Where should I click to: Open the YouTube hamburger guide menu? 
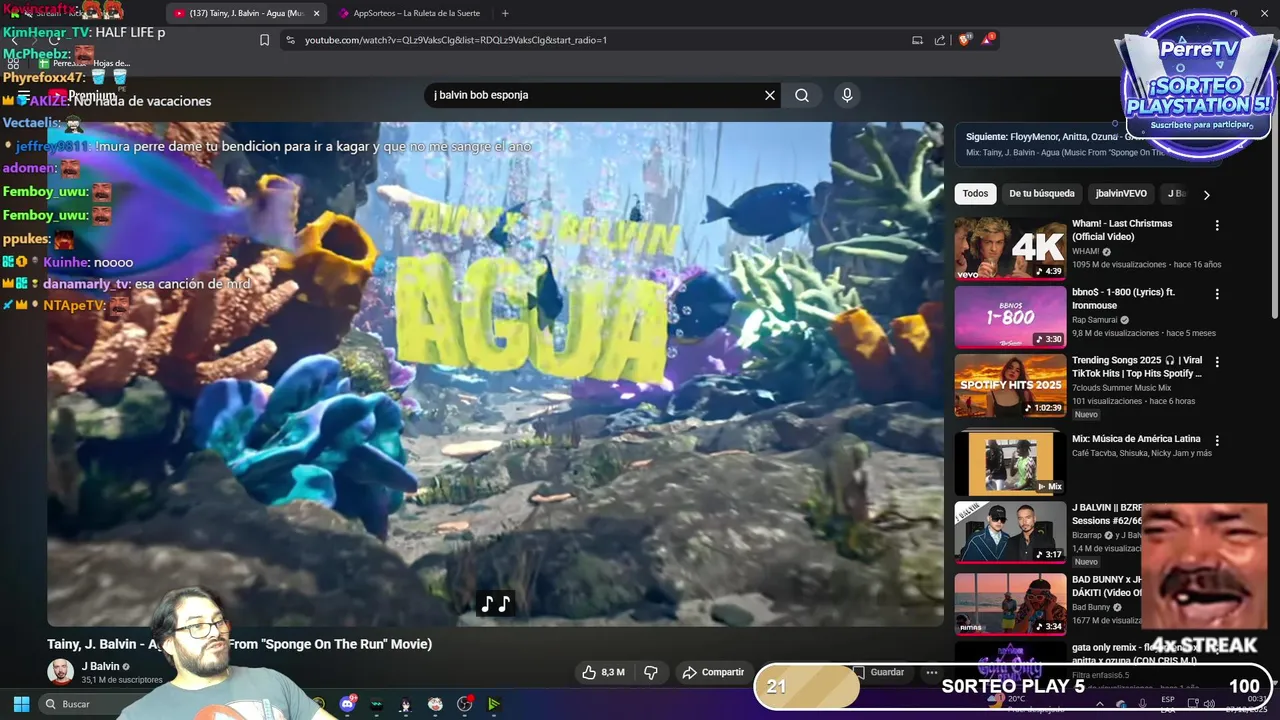24,96
